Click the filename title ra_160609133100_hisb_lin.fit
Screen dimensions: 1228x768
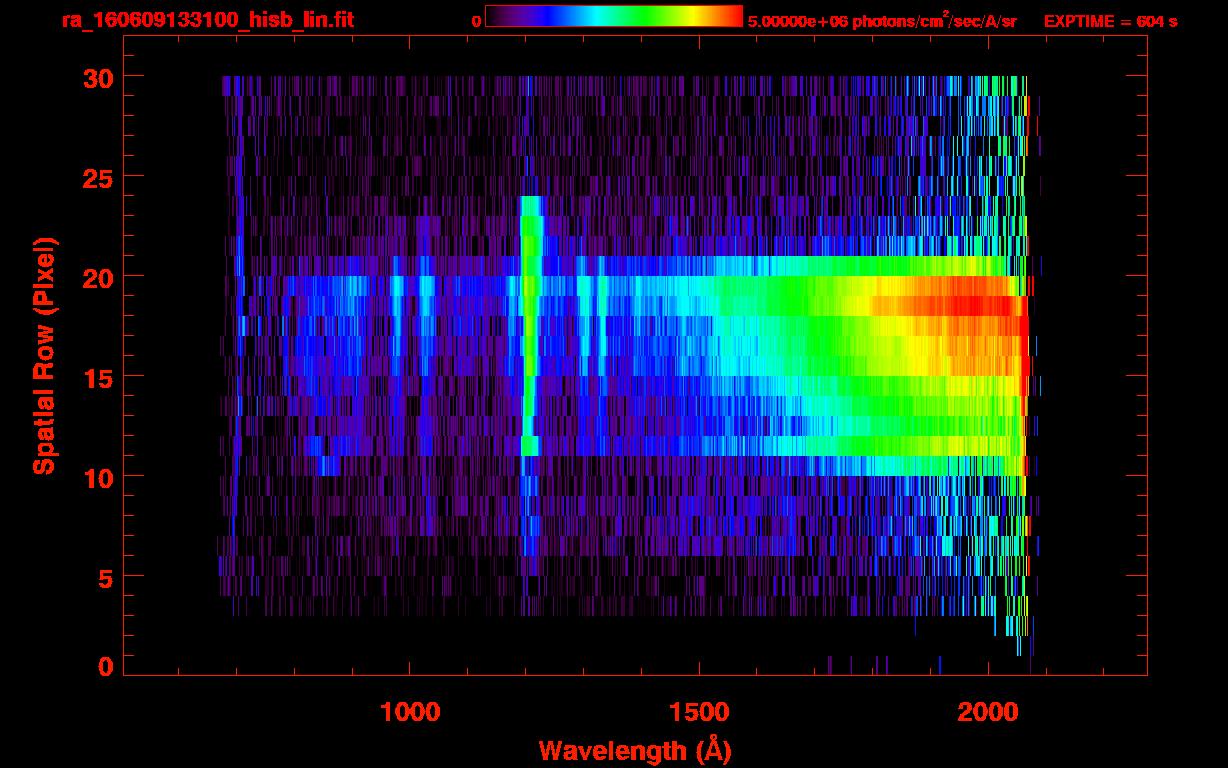pyautogui.click(x=207, y=20)
